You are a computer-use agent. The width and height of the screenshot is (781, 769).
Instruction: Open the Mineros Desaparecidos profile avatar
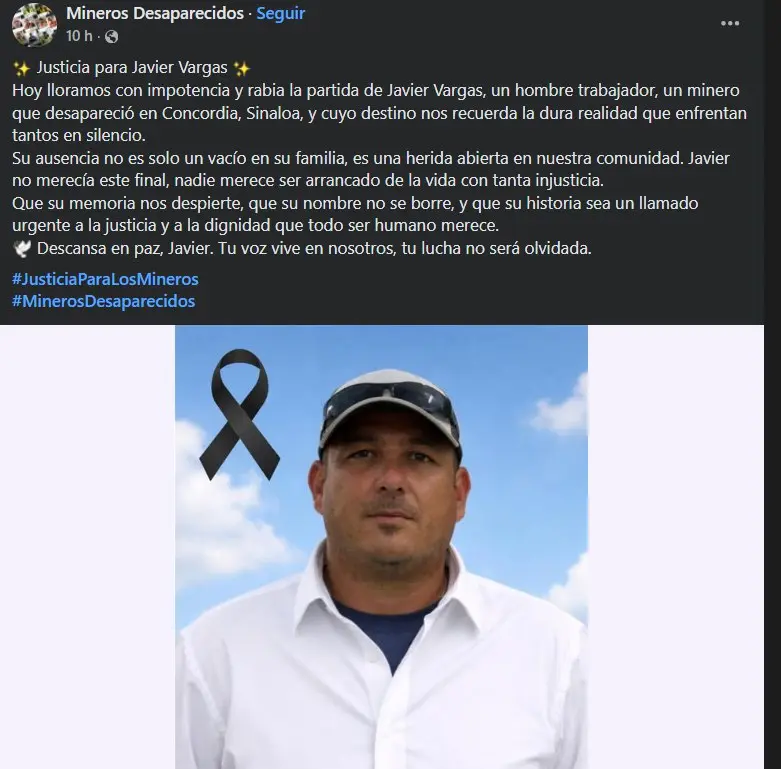pyautogui.click(x=34, y=24)
